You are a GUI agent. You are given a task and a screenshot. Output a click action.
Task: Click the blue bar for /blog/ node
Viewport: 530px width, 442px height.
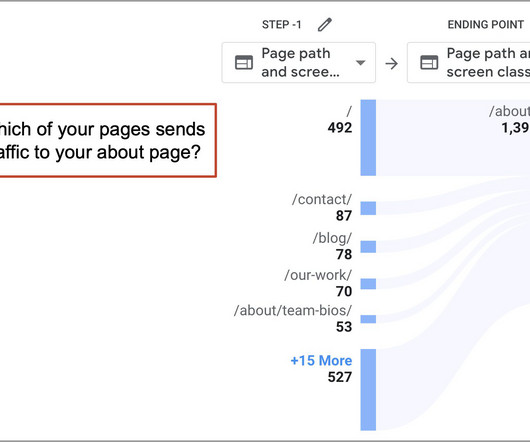[x=368, y=247]
